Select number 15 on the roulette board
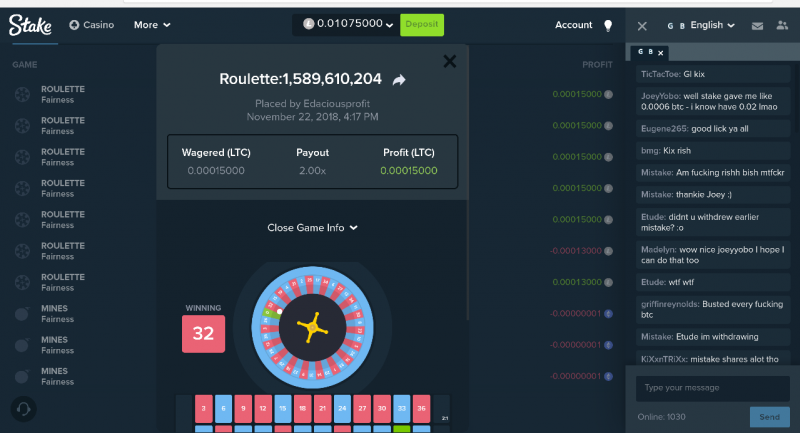Image resolution: width=800 pixels, height=433 pixels. 283,409
